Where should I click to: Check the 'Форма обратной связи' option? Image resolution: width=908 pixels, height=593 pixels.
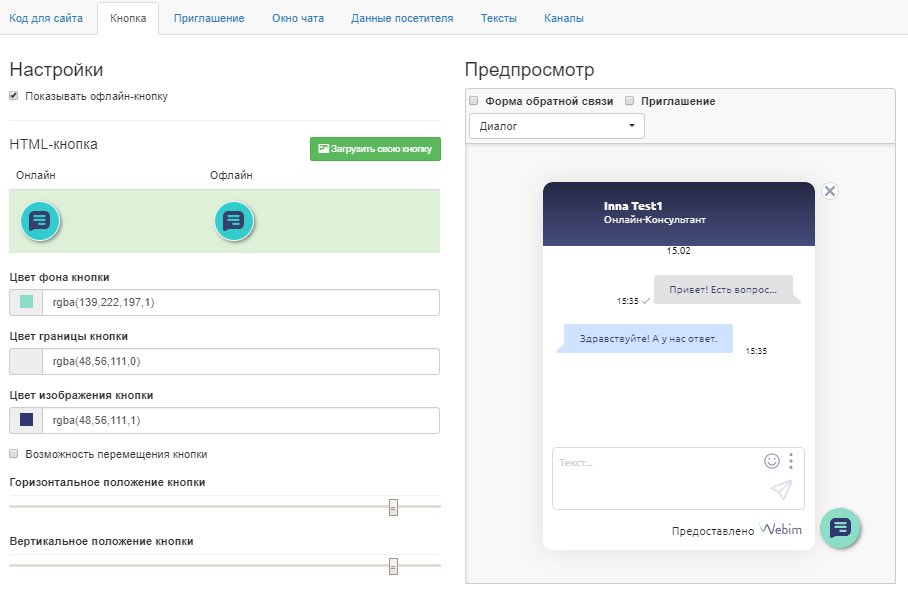pos(474,101)
